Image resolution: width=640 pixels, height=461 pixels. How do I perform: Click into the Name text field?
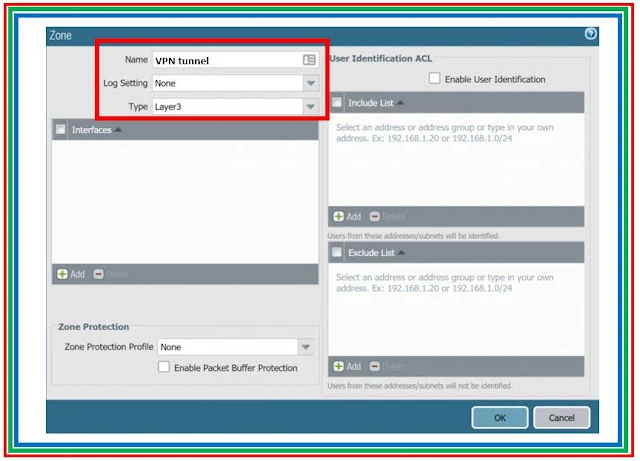(225, 60)
